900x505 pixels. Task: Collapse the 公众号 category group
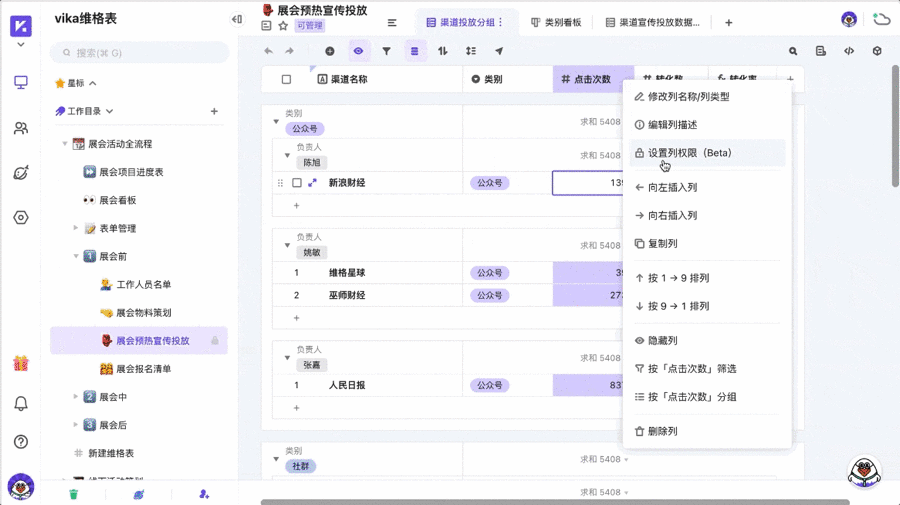tap(276, 122)
